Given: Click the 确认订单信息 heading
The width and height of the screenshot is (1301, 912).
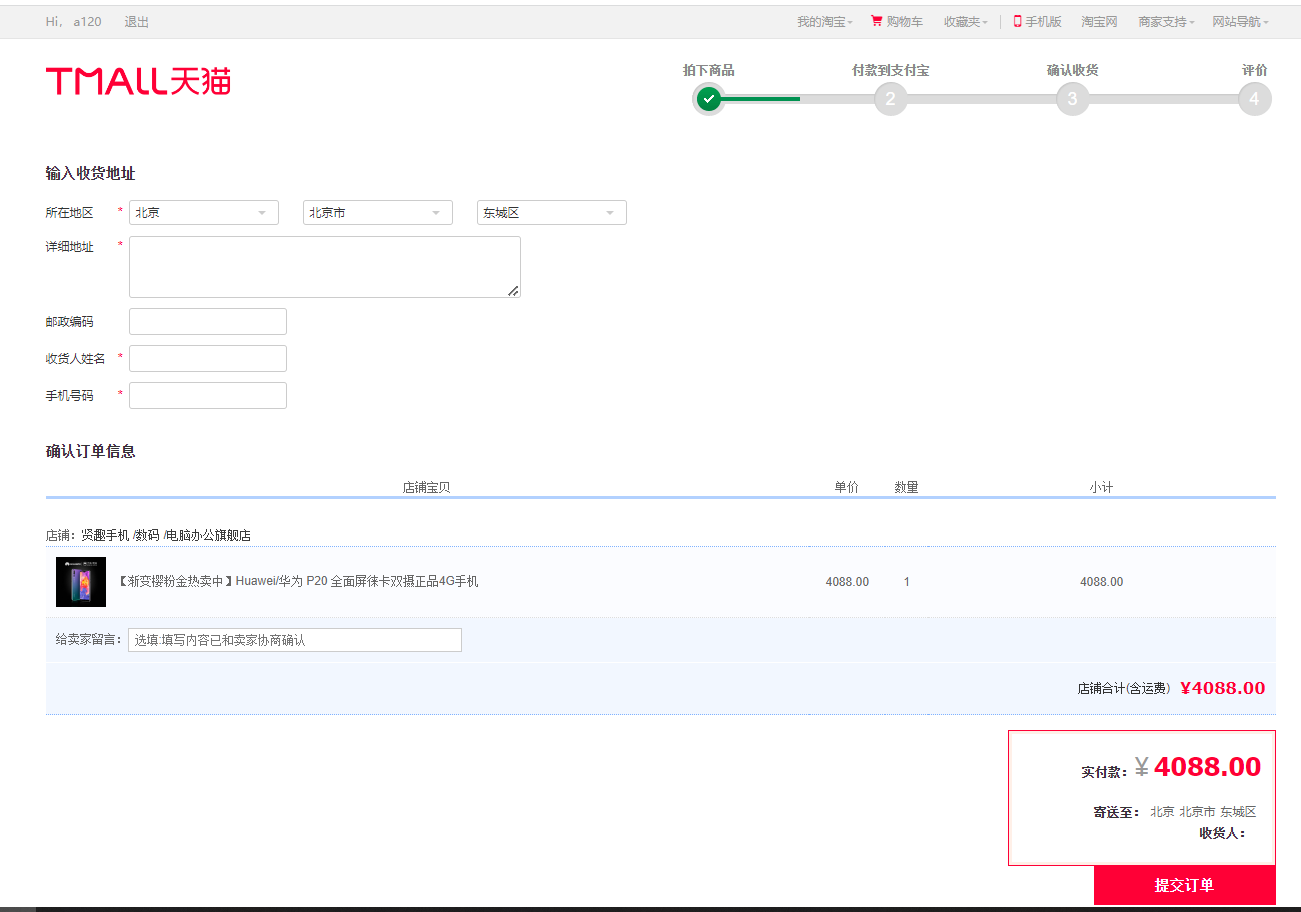Looking at the screenshot, I should click(x=90, y=451).
